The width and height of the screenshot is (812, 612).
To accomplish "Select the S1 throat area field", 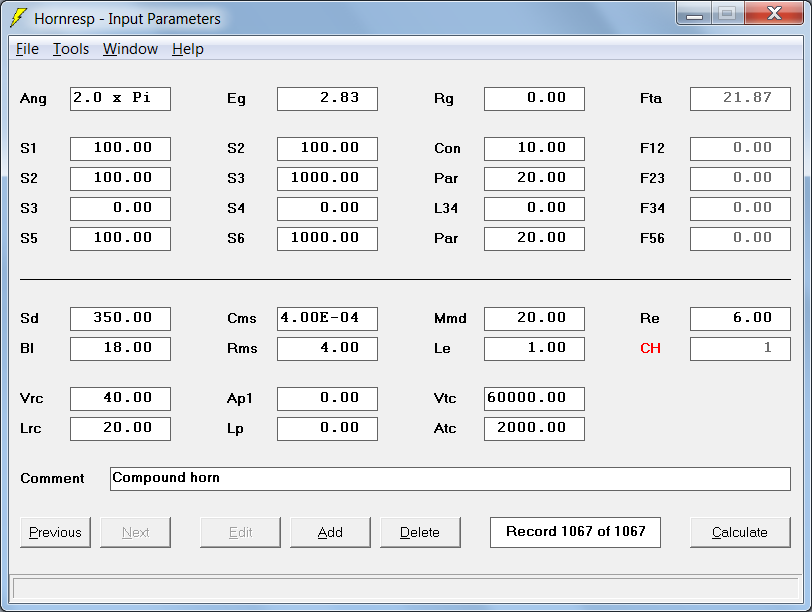I will (x=120, y=149).
